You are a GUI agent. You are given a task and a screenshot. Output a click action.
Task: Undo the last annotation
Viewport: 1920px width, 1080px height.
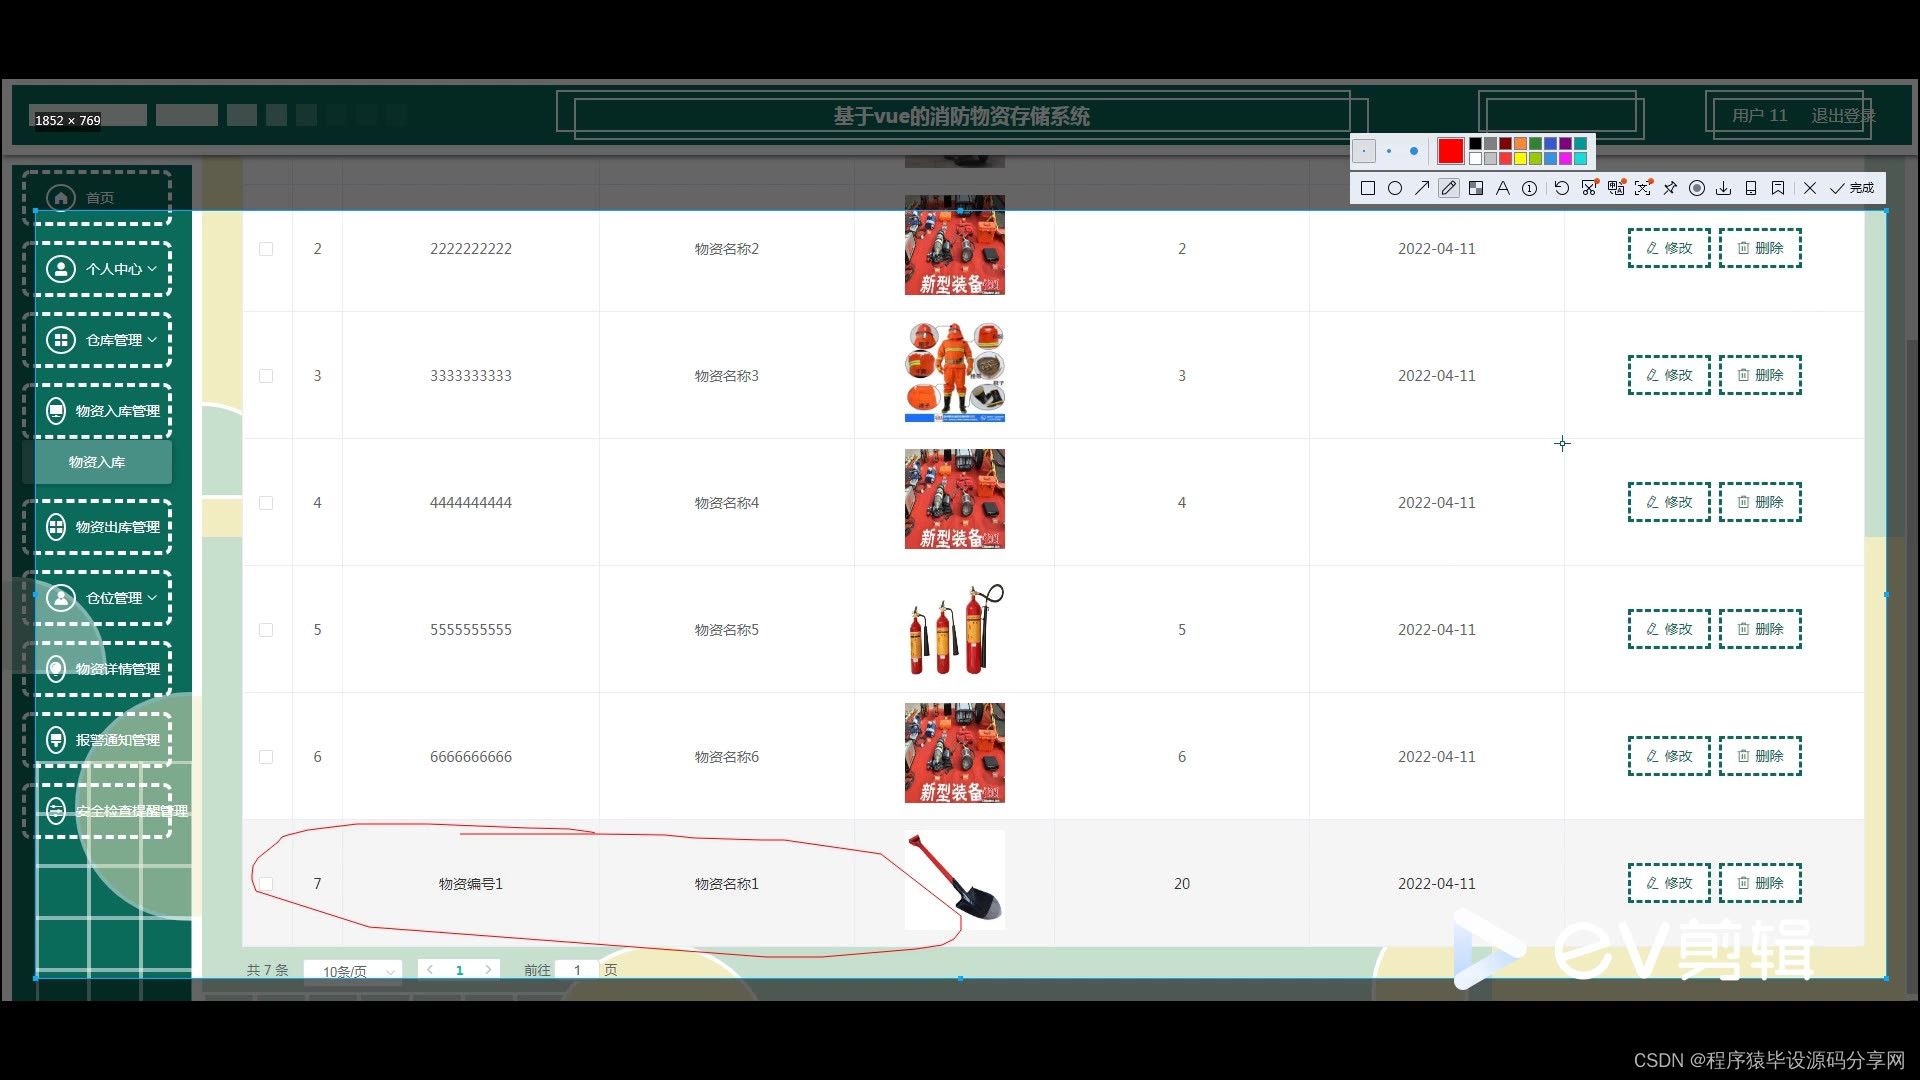tap(1561, 188)
